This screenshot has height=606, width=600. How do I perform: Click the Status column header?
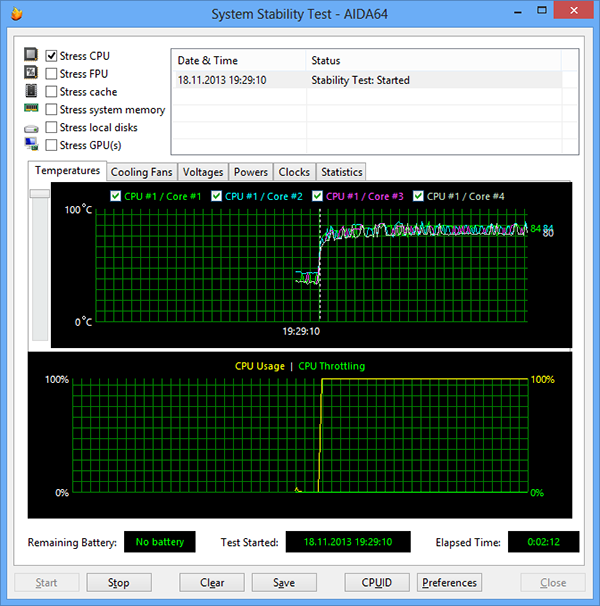433,61
